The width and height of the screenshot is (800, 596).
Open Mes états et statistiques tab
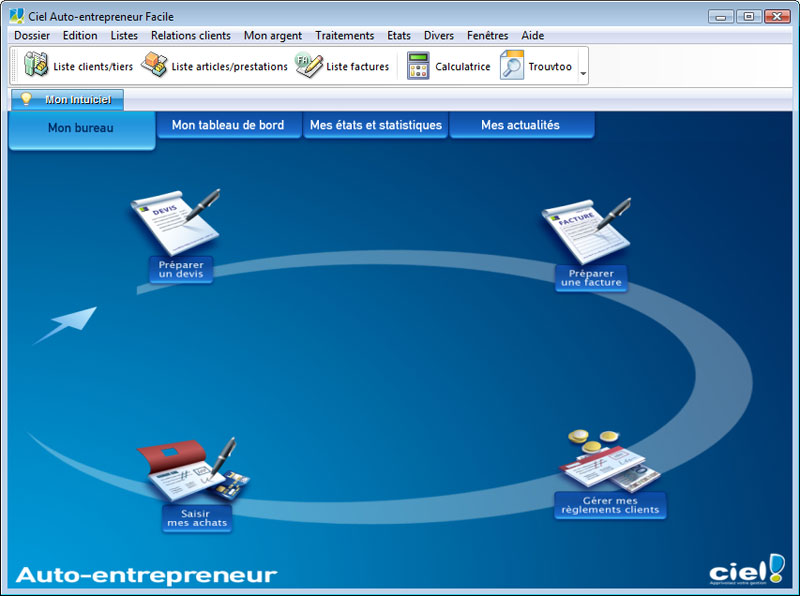pyautogui.click(x=376, y=125)
